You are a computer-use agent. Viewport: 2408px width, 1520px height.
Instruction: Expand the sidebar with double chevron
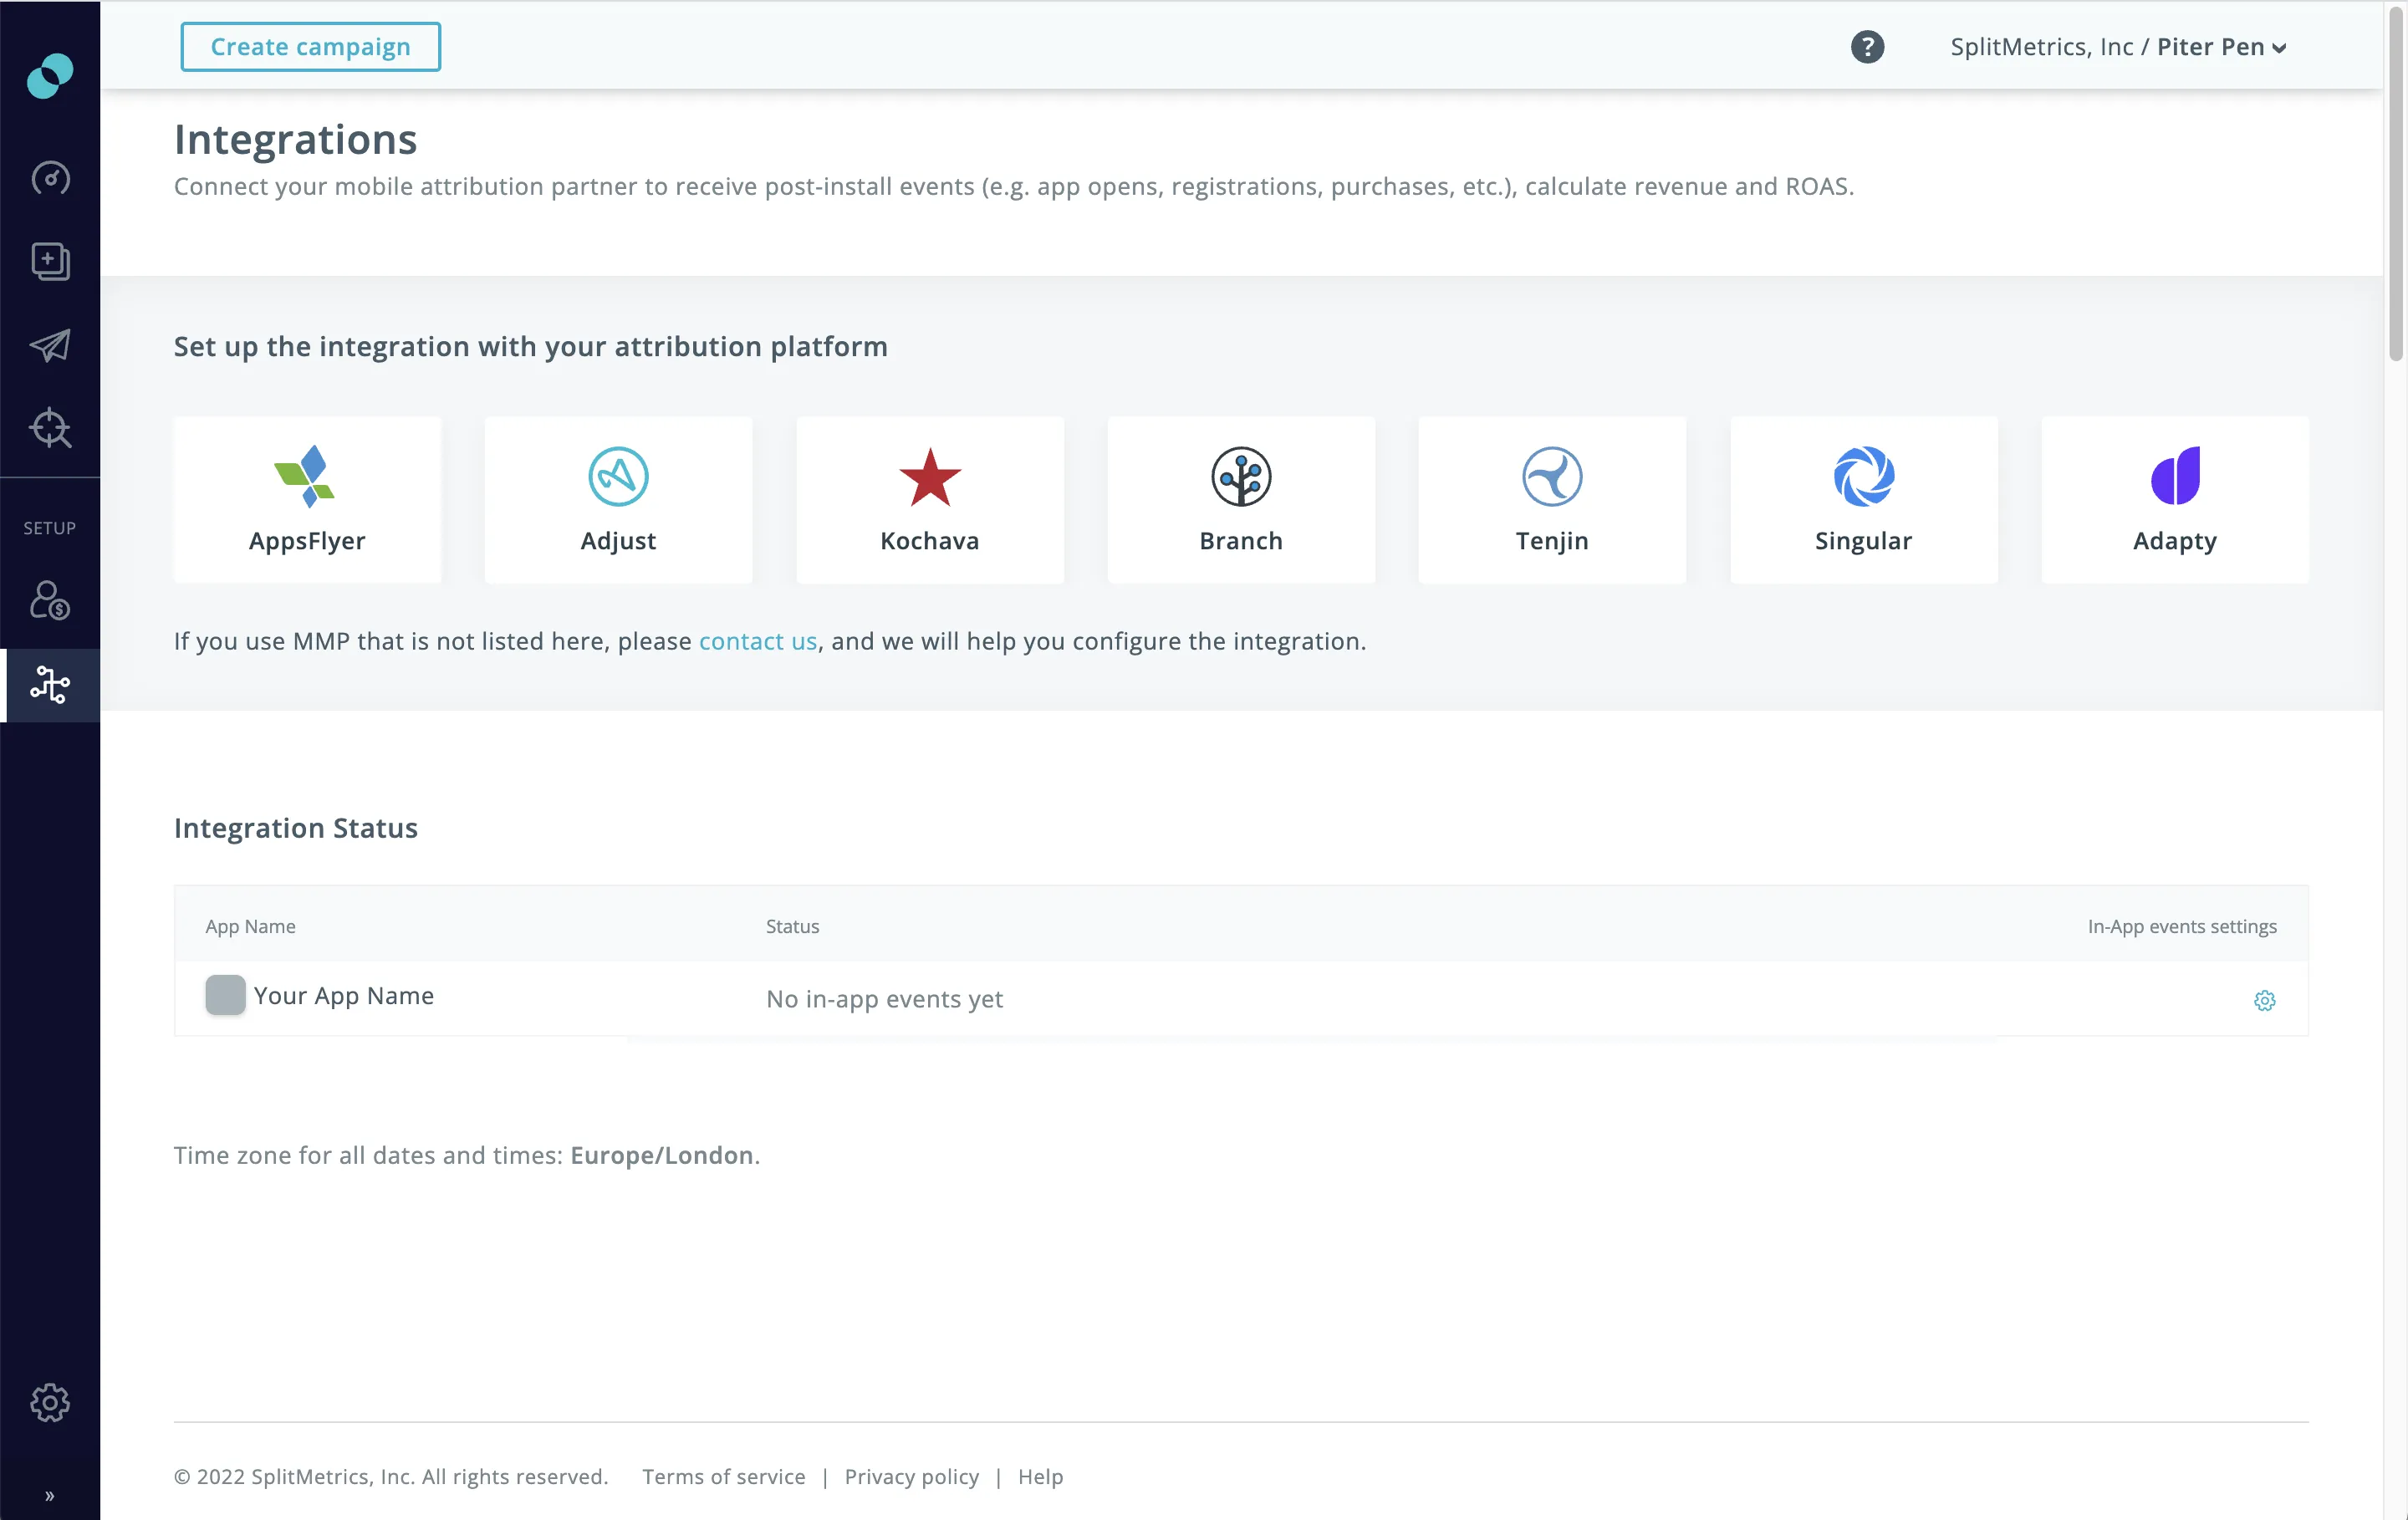pyautogui.click(x=50, y=1495)
